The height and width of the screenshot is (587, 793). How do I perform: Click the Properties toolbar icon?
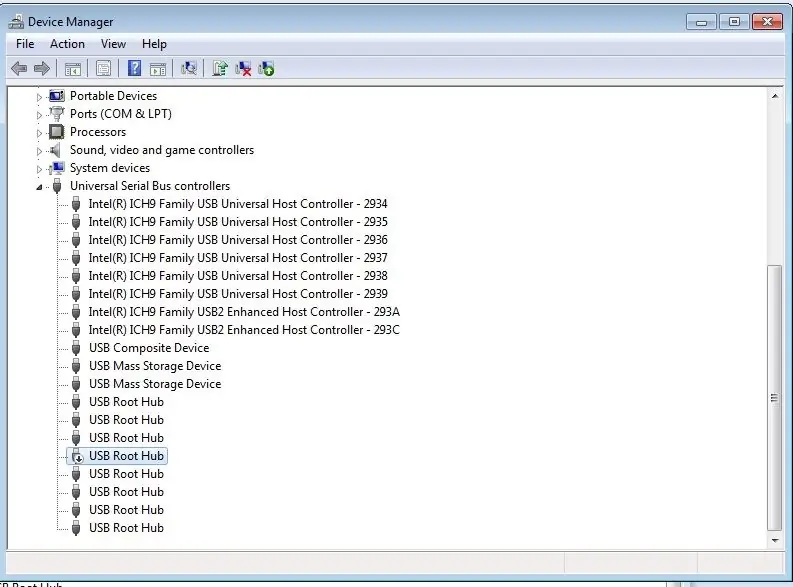[104, 69]
